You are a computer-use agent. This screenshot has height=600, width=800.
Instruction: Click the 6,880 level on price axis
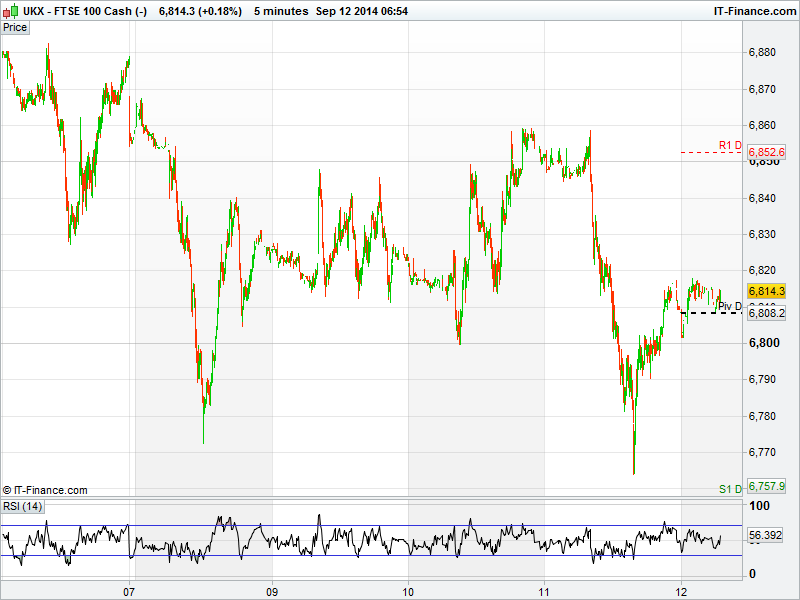[763, 52]
